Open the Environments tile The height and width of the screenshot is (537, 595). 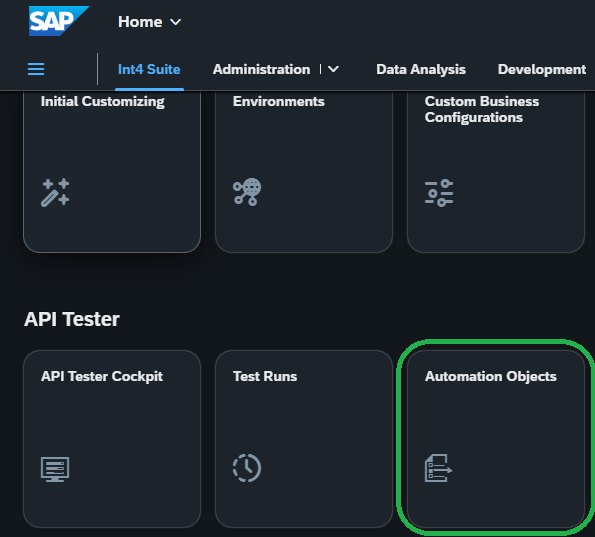[x=304, y=171]
